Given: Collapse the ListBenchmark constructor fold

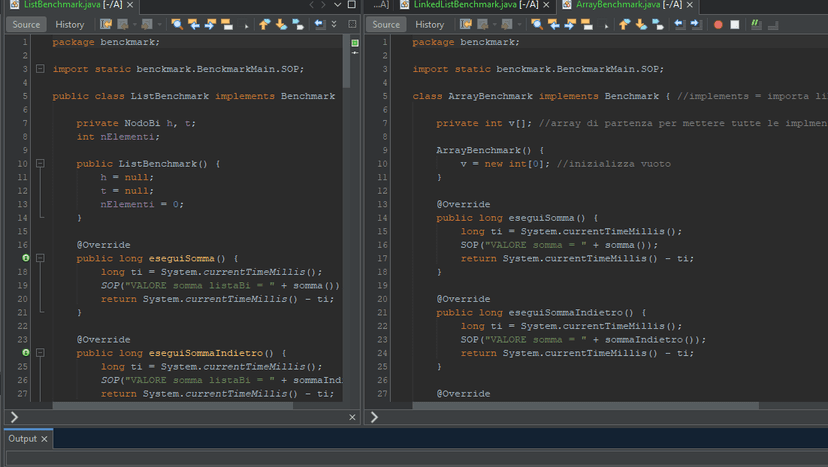Looking at the screenshot, I should point(40,163).
